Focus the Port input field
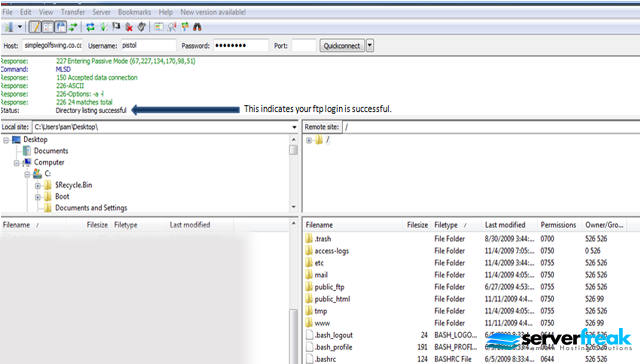This screenshot has height=364, width=640. pyautogui.click(x=304, y=45)
